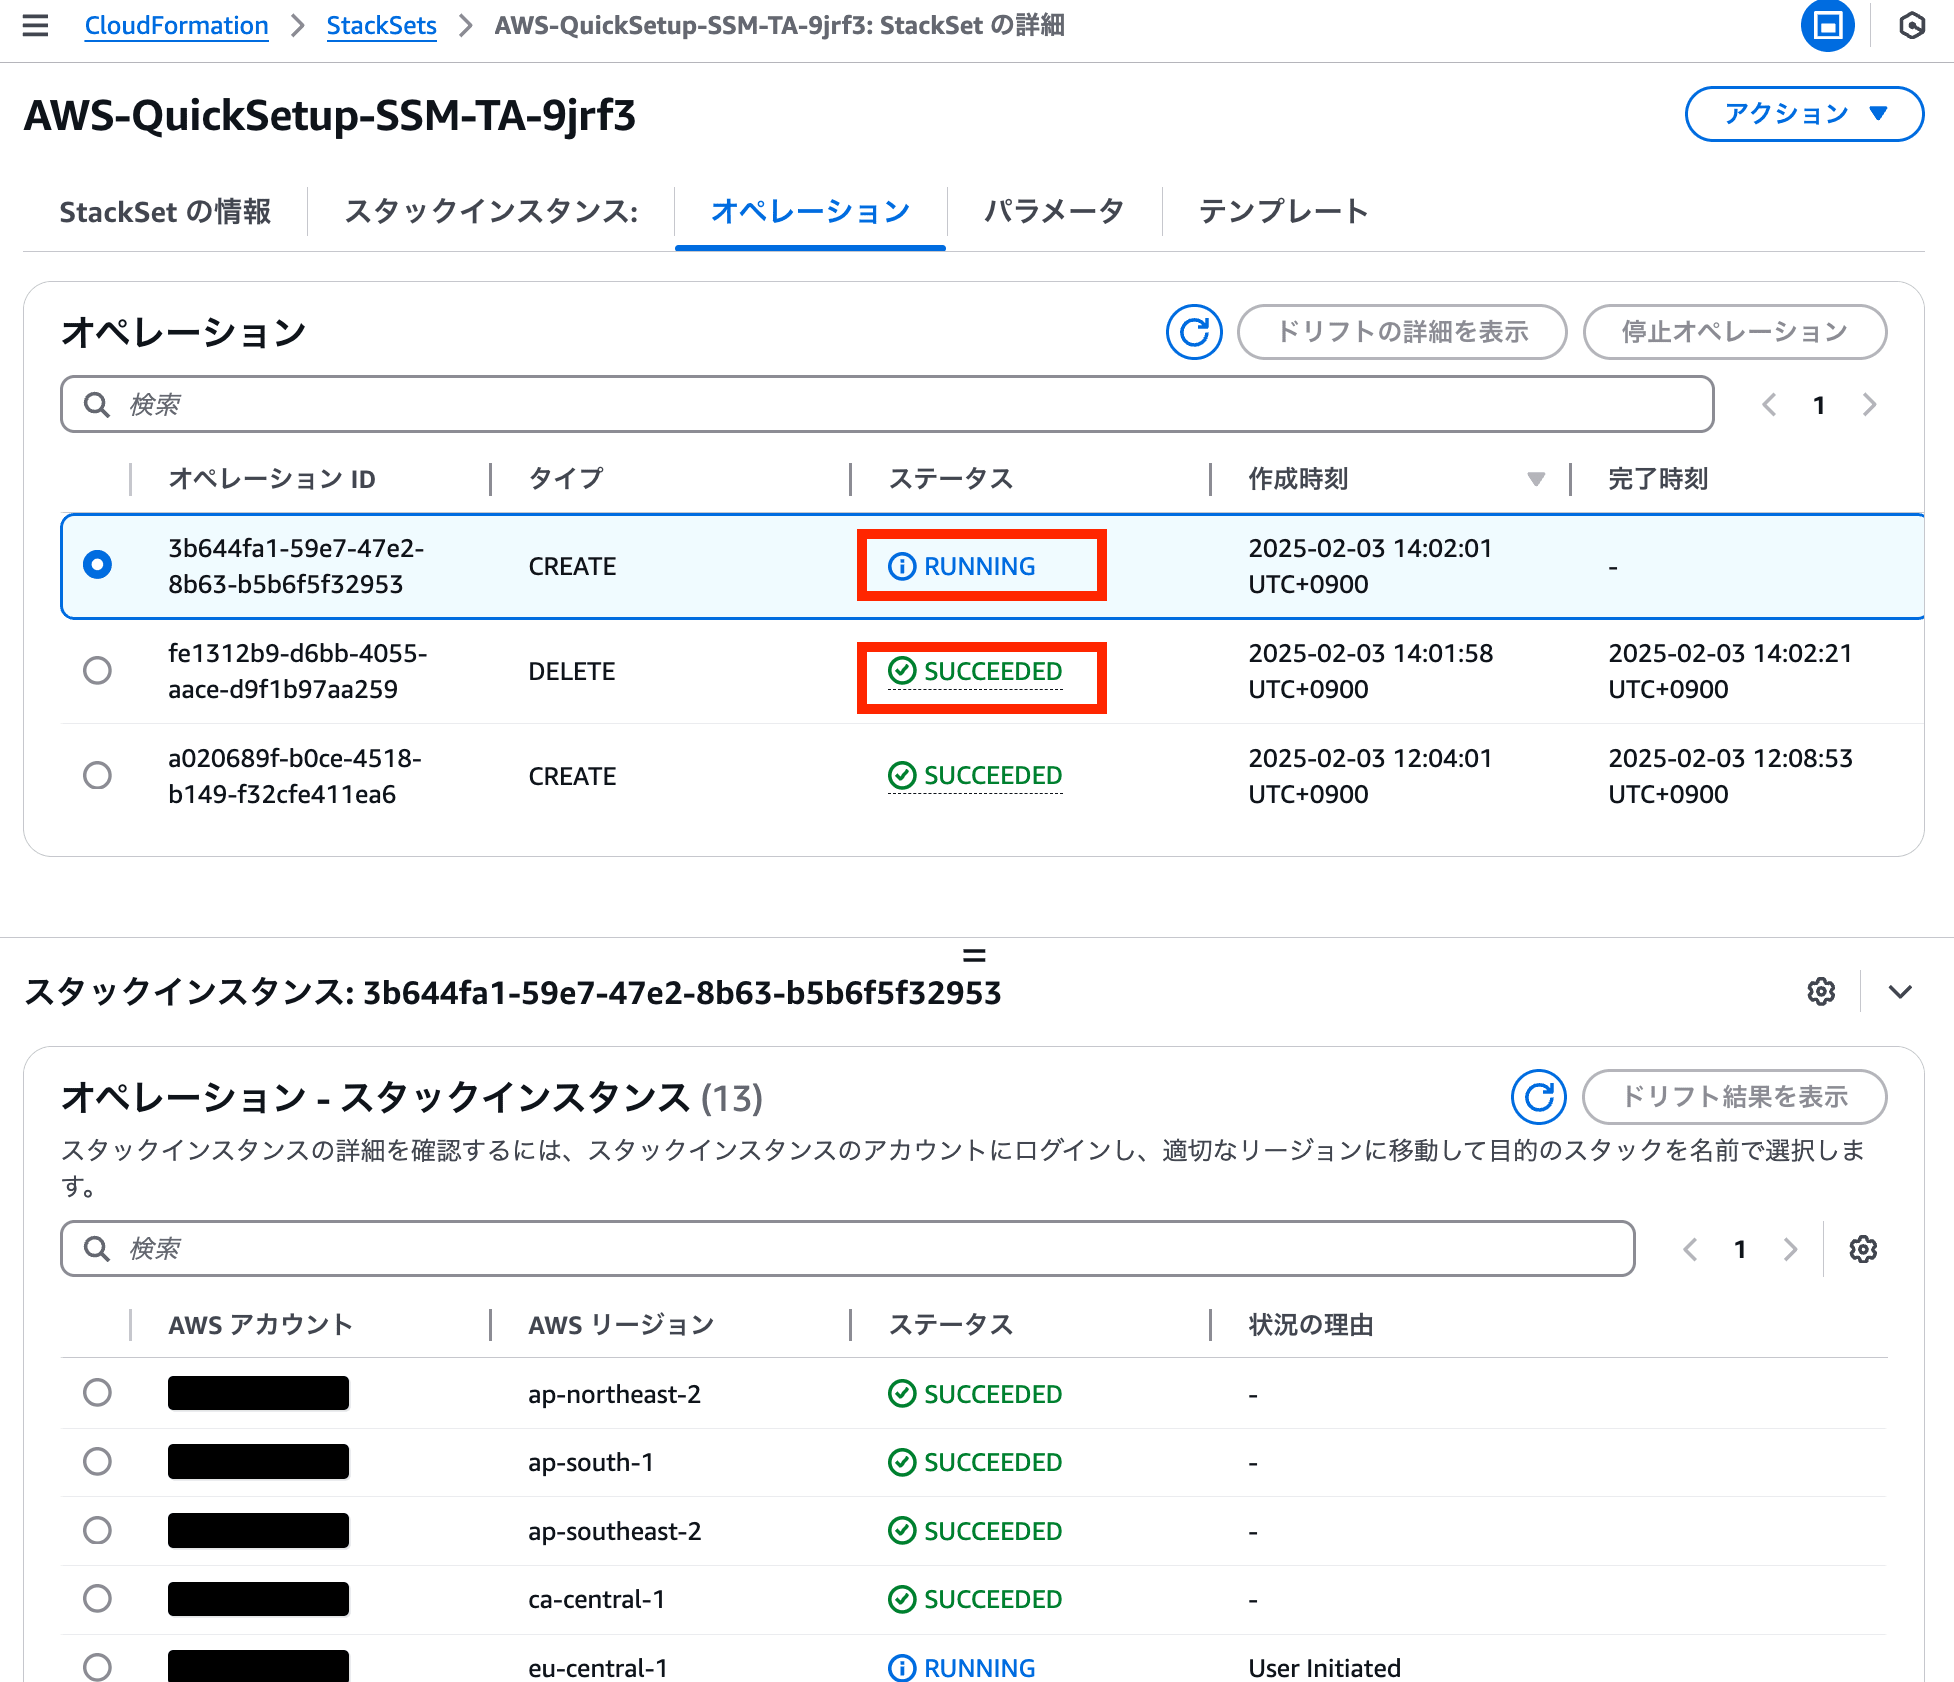Viewport: 1954px width, 1682px height.
Task: Switch to オペレーション tab
Action: pos(810,212)
